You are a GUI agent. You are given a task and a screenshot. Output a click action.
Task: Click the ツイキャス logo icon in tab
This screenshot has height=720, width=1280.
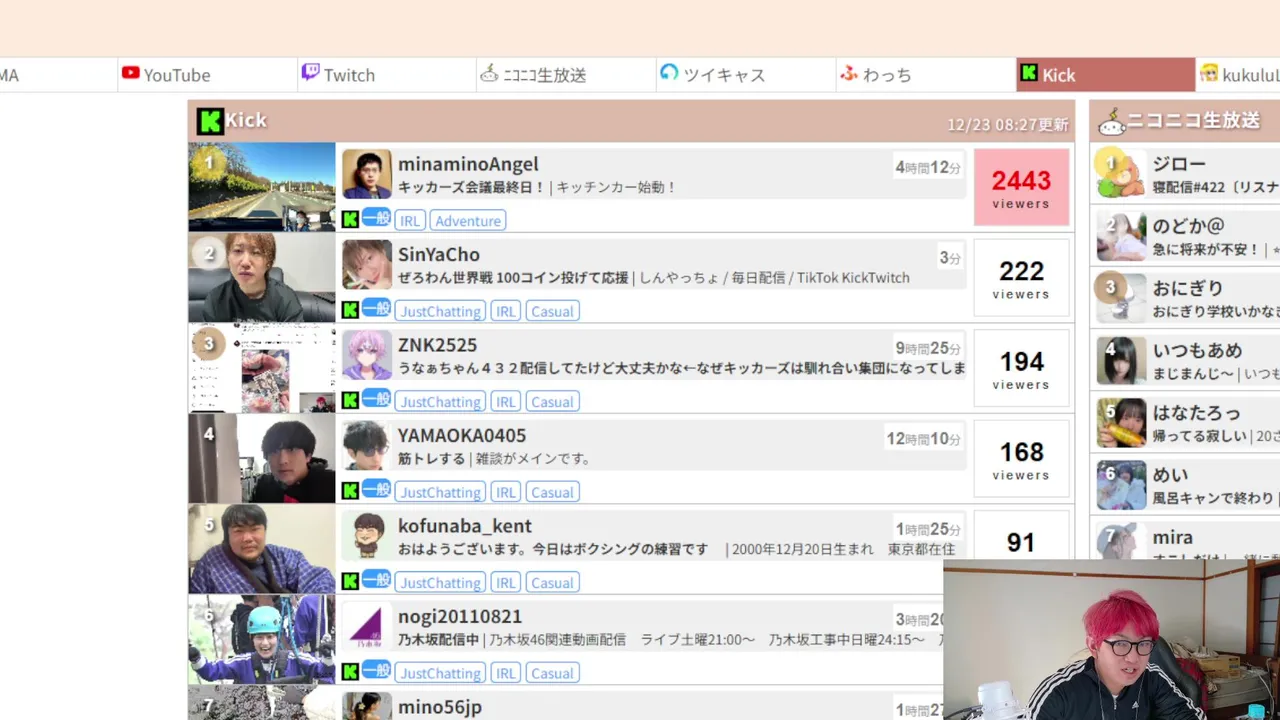pos(669,73)
